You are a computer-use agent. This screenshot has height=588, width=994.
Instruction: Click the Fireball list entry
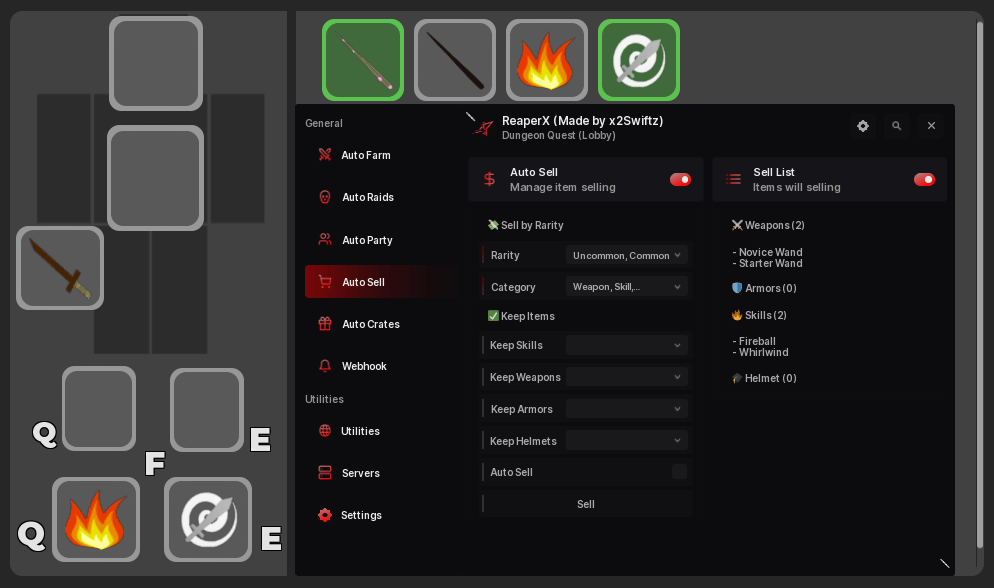click(x=754, y=341)
